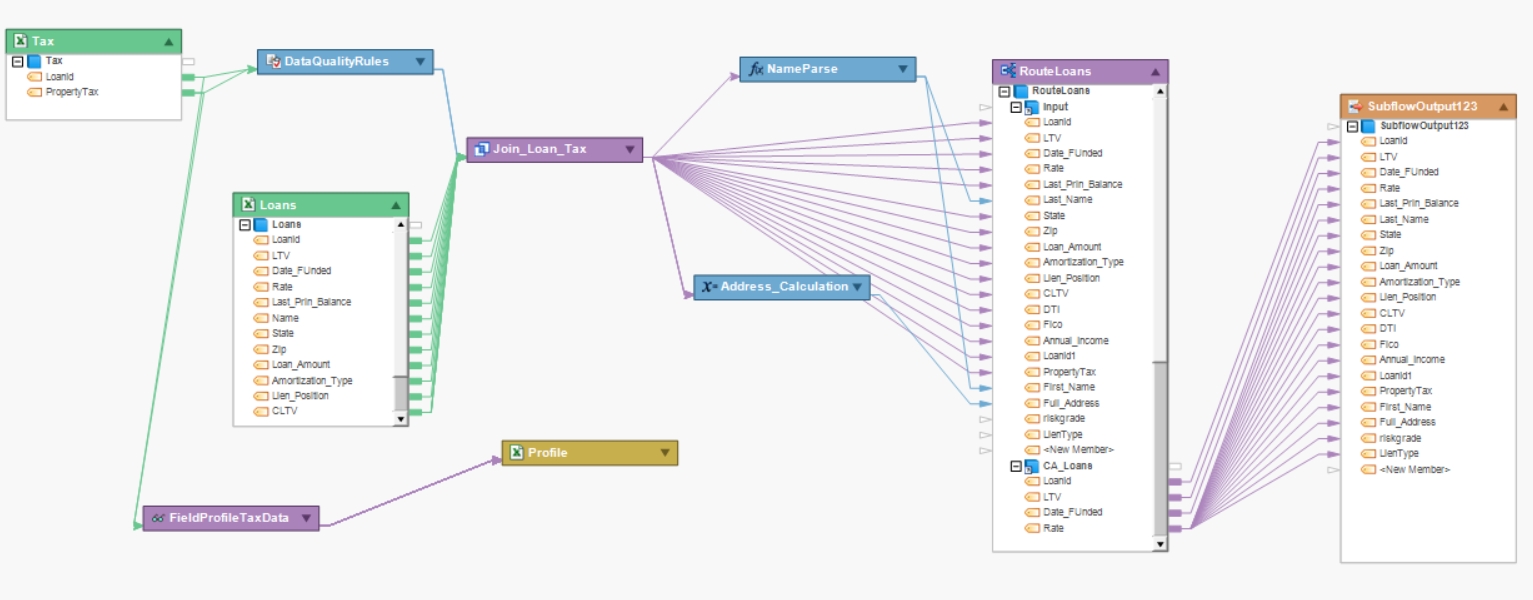Click the NameParse fx function icon

pos(756,69)
